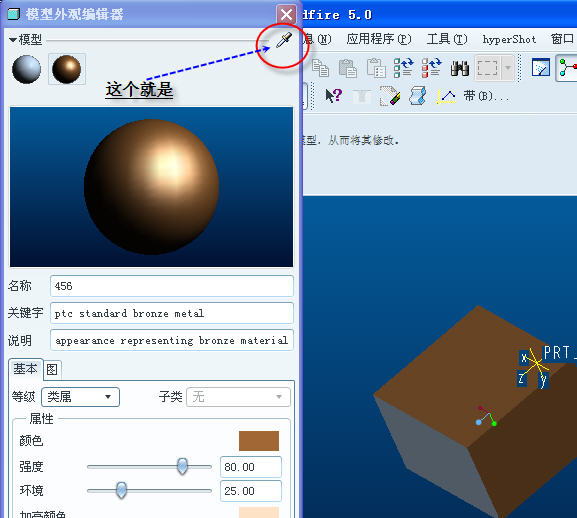Open the selection box dropdown arrow
The width and height of the screenshot is (577, 518).
tap(508, 68)
